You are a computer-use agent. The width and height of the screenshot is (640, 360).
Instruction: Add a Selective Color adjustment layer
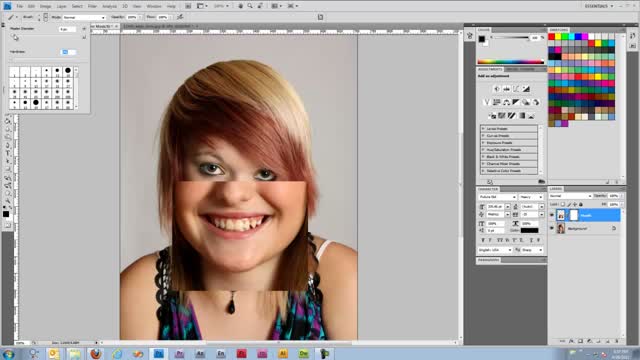pos(531,116)
